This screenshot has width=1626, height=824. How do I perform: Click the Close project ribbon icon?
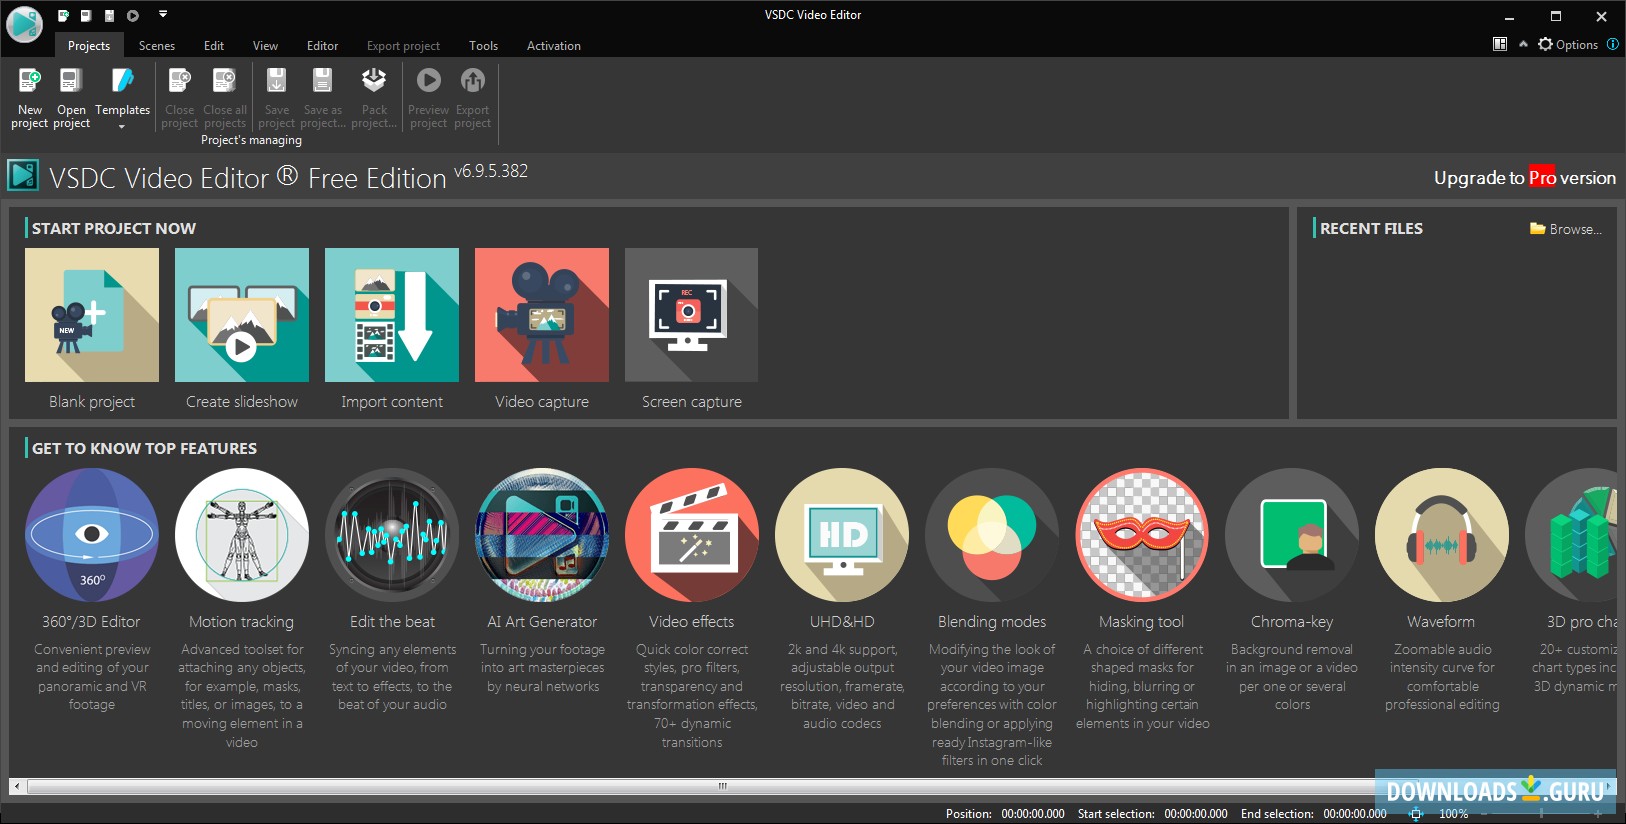tap(180, 97)
